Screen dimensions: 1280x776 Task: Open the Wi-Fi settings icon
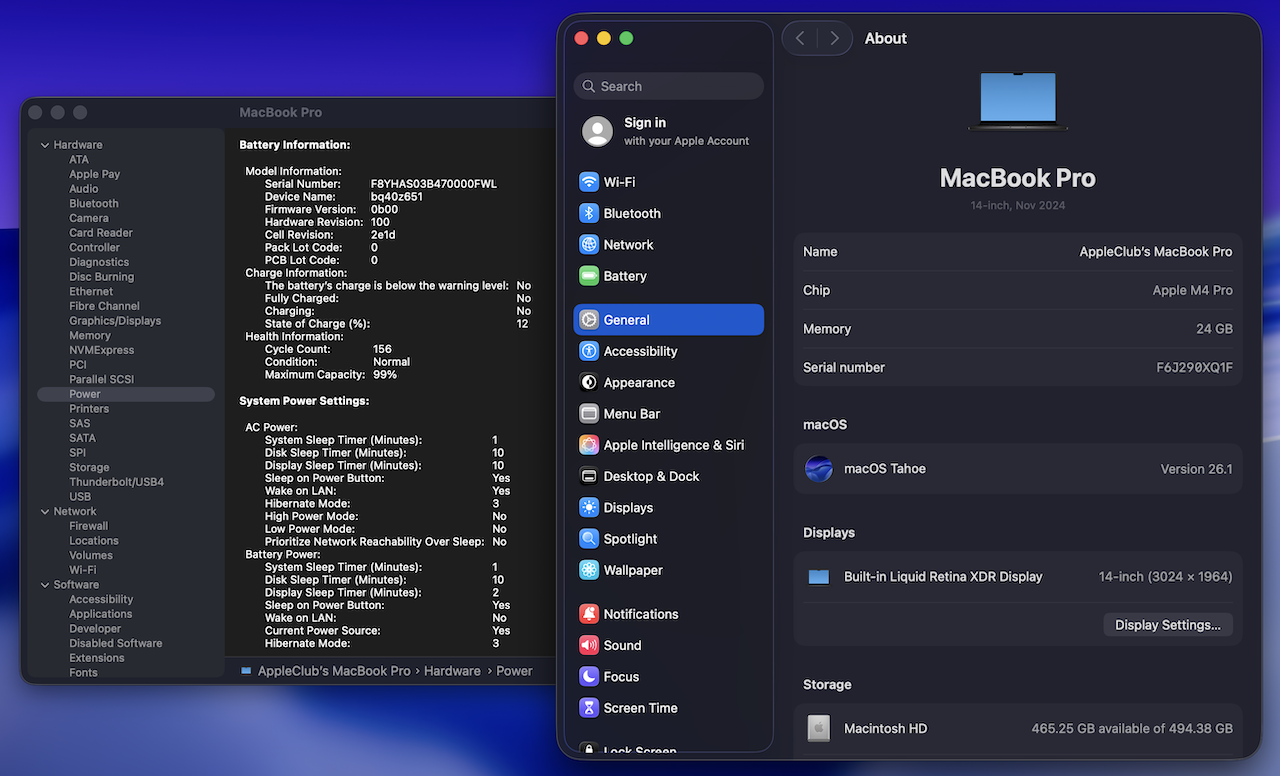(589, 182)
